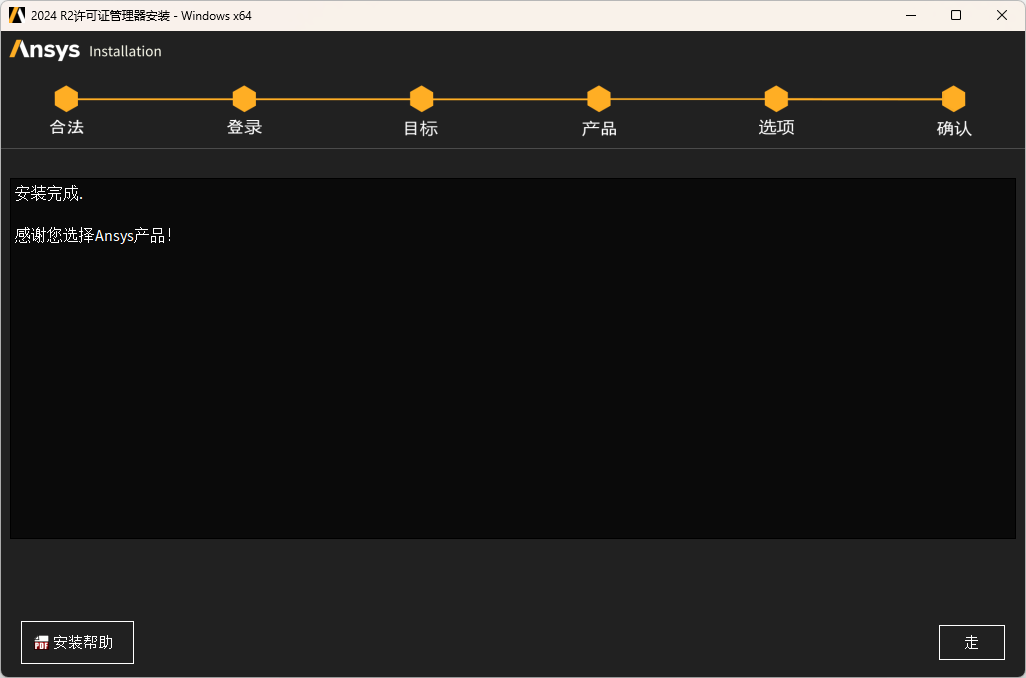Open the 安装帮助 PDF help
The width and height of the screenshot is (1026, 678).
[x=77, y=642]
